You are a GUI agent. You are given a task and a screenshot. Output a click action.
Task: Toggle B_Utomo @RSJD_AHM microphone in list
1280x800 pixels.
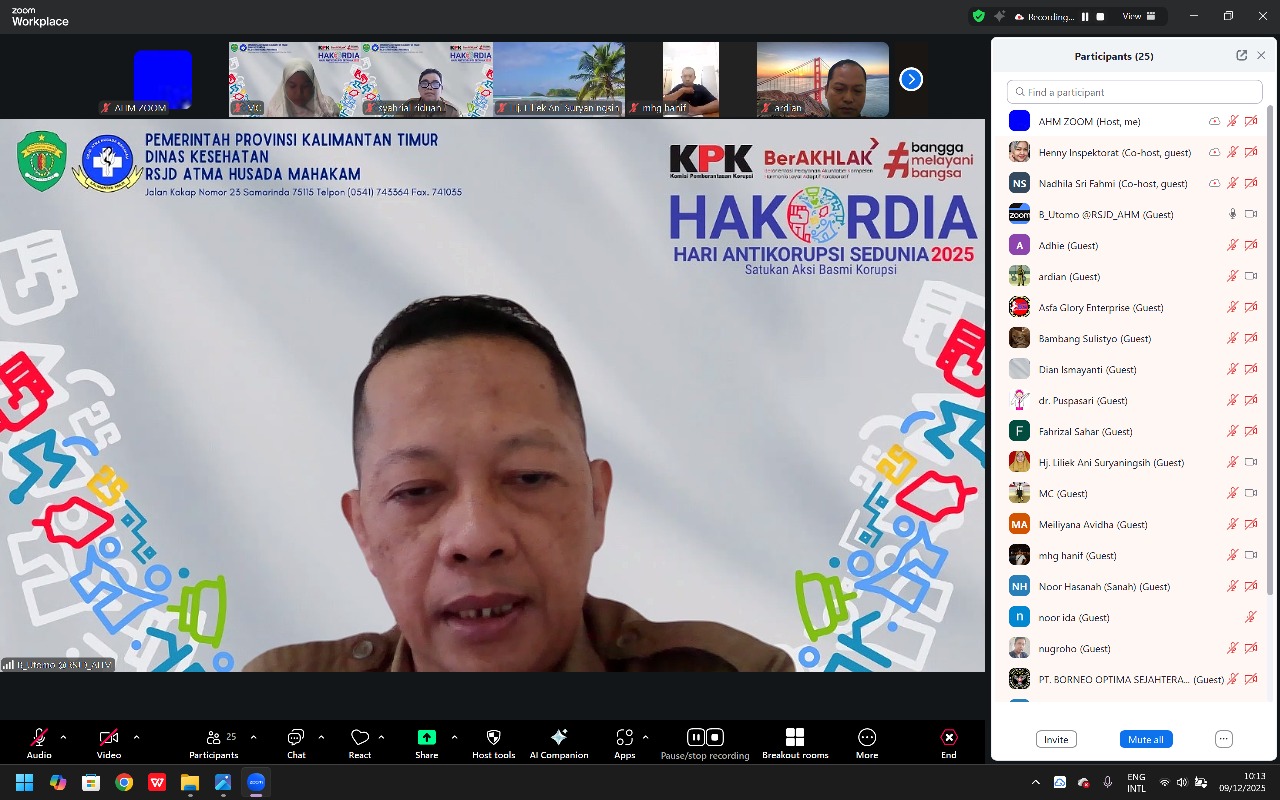click(1233, 214)
